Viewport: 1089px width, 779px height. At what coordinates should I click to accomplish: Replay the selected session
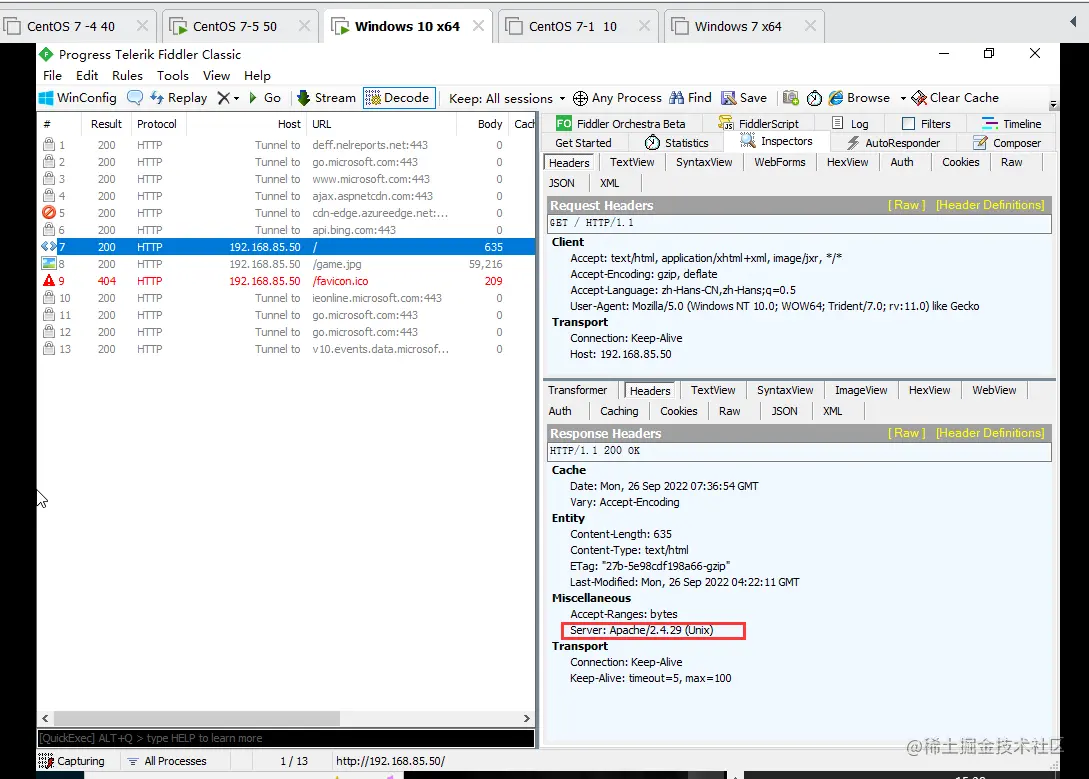pos(178,98)
